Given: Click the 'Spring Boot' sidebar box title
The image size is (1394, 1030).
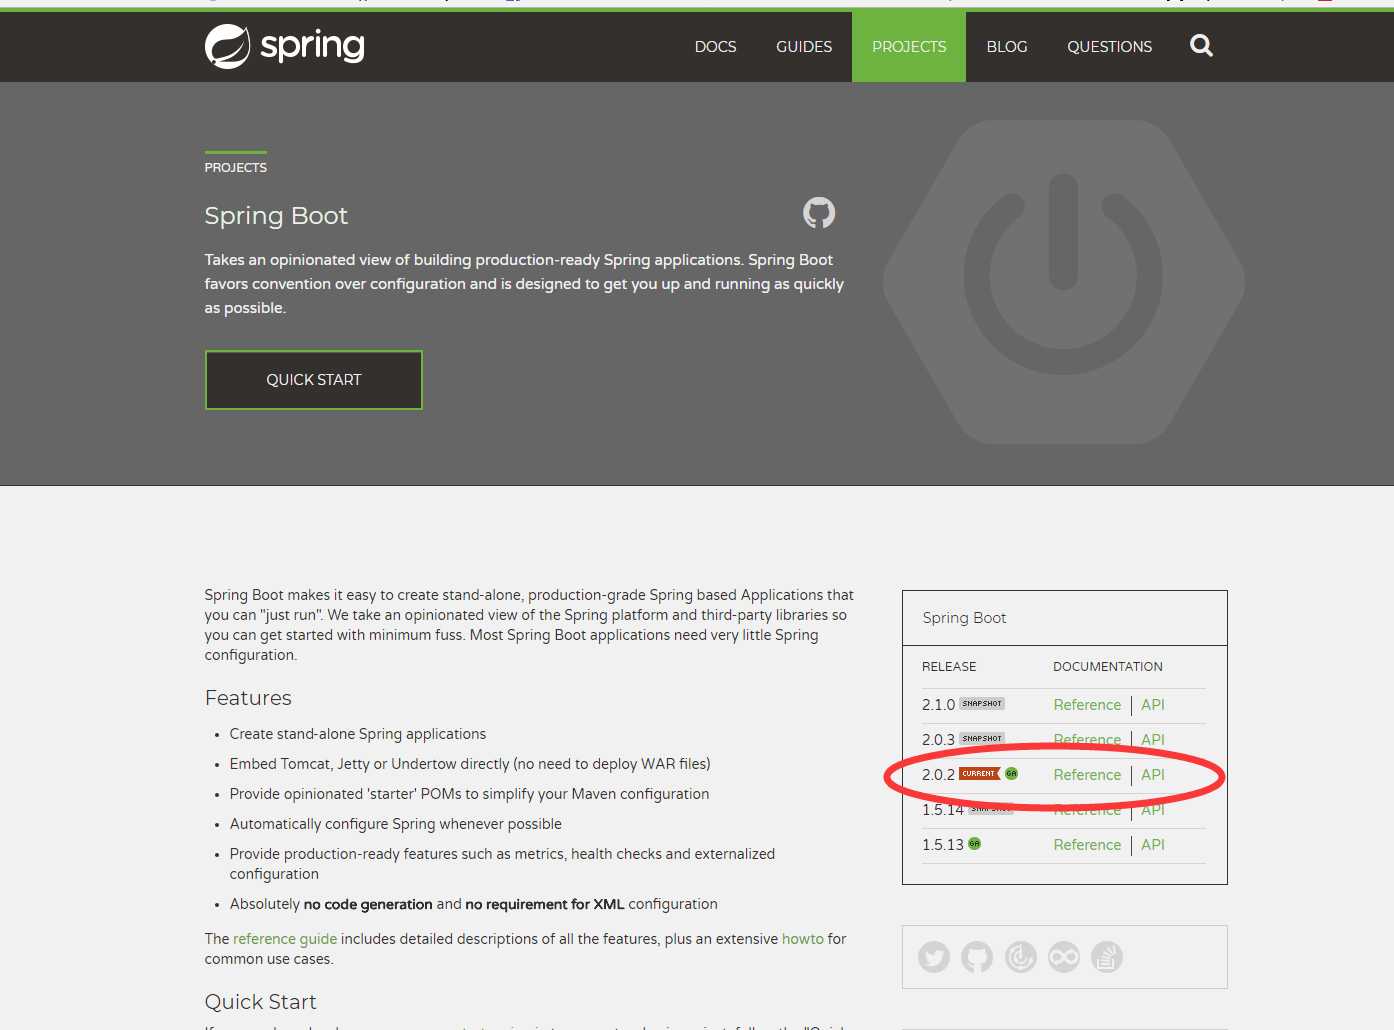Looking at the screenshot, I should click(x=964, y=618).
